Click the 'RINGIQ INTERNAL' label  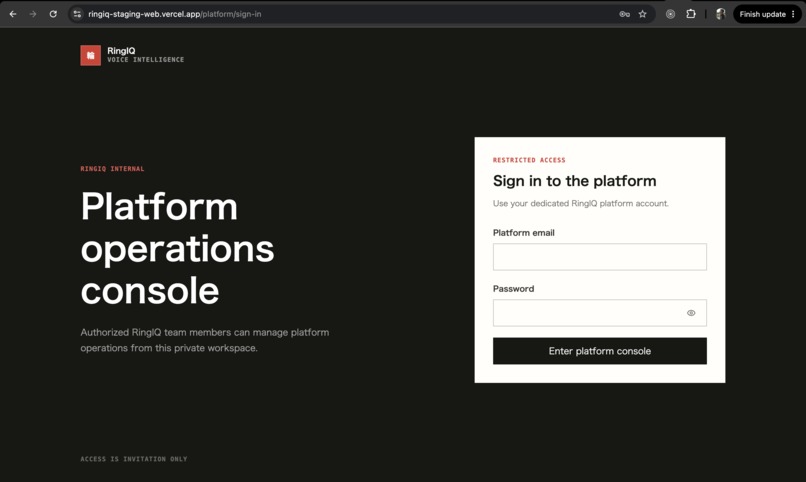pos(112,169)
